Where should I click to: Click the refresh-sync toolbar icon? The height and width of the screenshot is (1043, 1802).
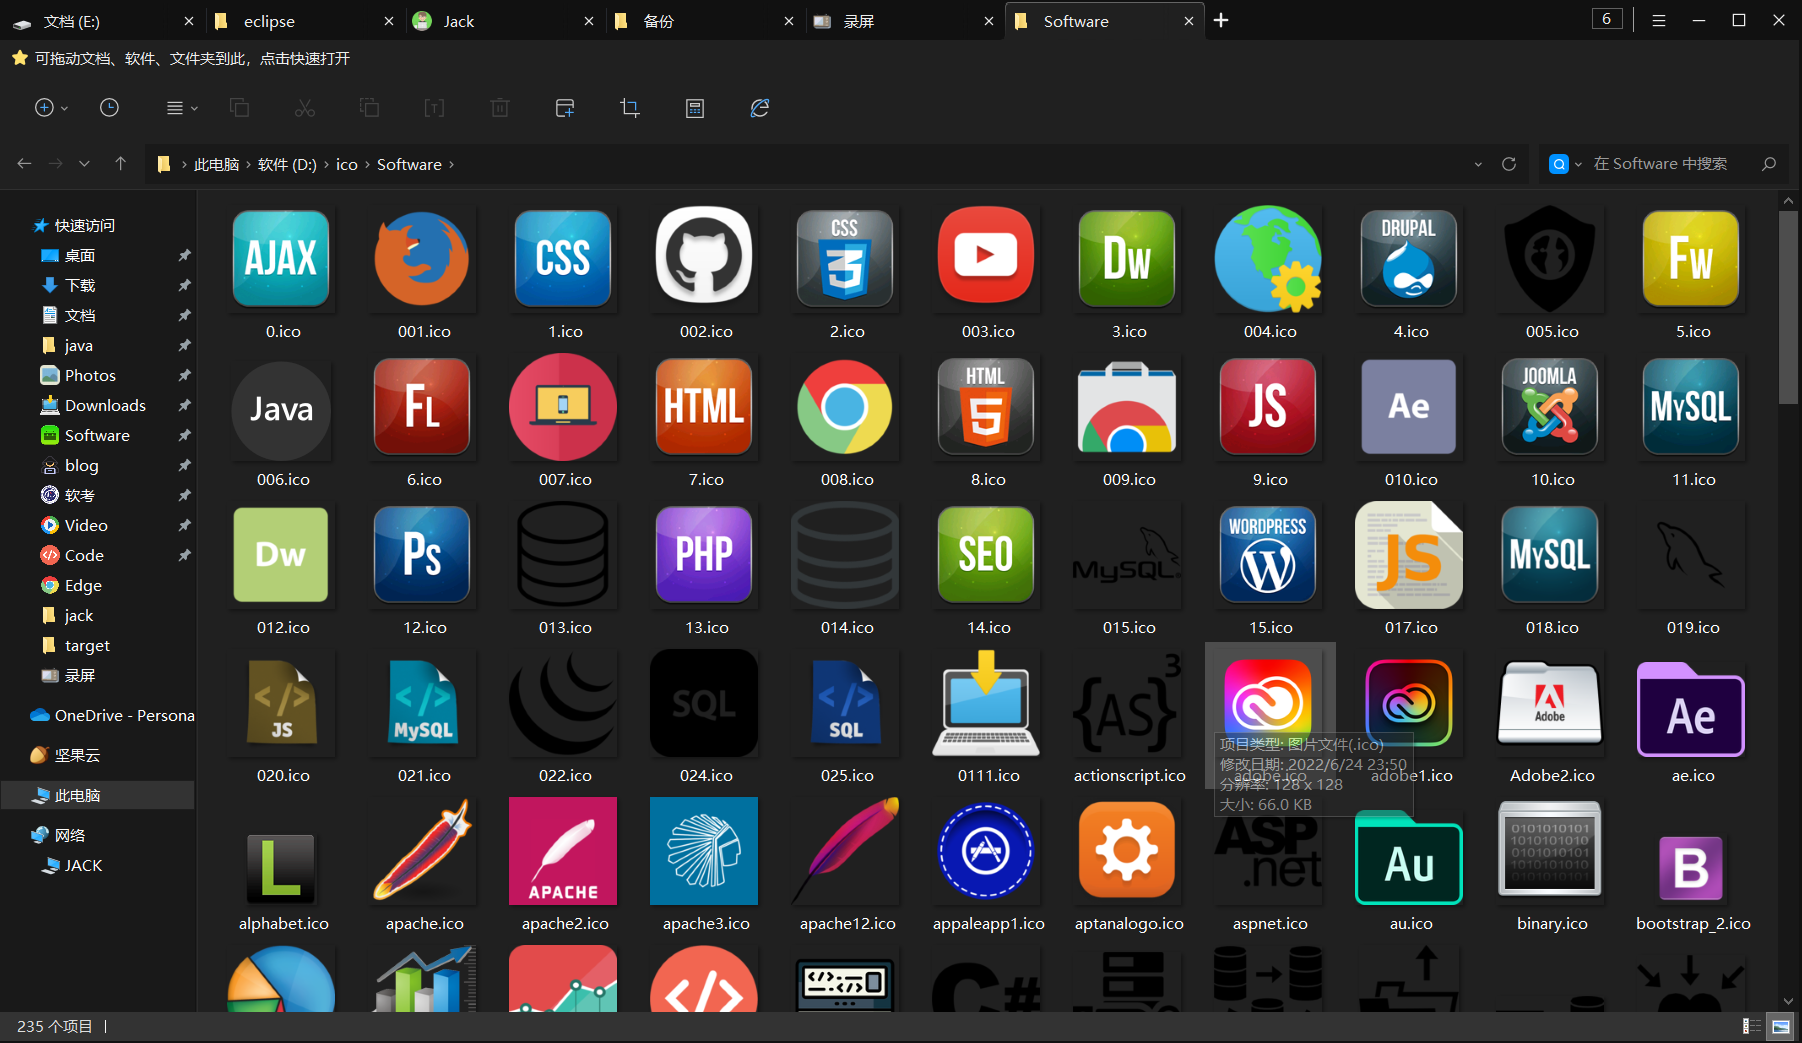760,108
